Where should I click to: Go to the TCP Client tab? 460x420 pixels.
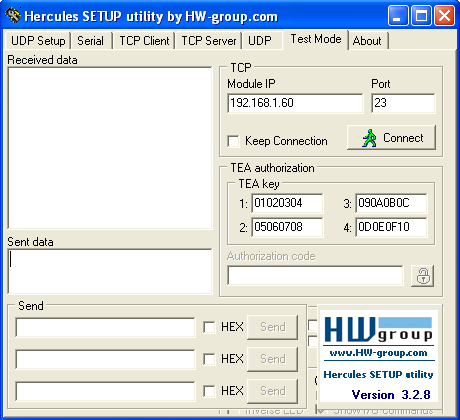[x=144, y=41]
